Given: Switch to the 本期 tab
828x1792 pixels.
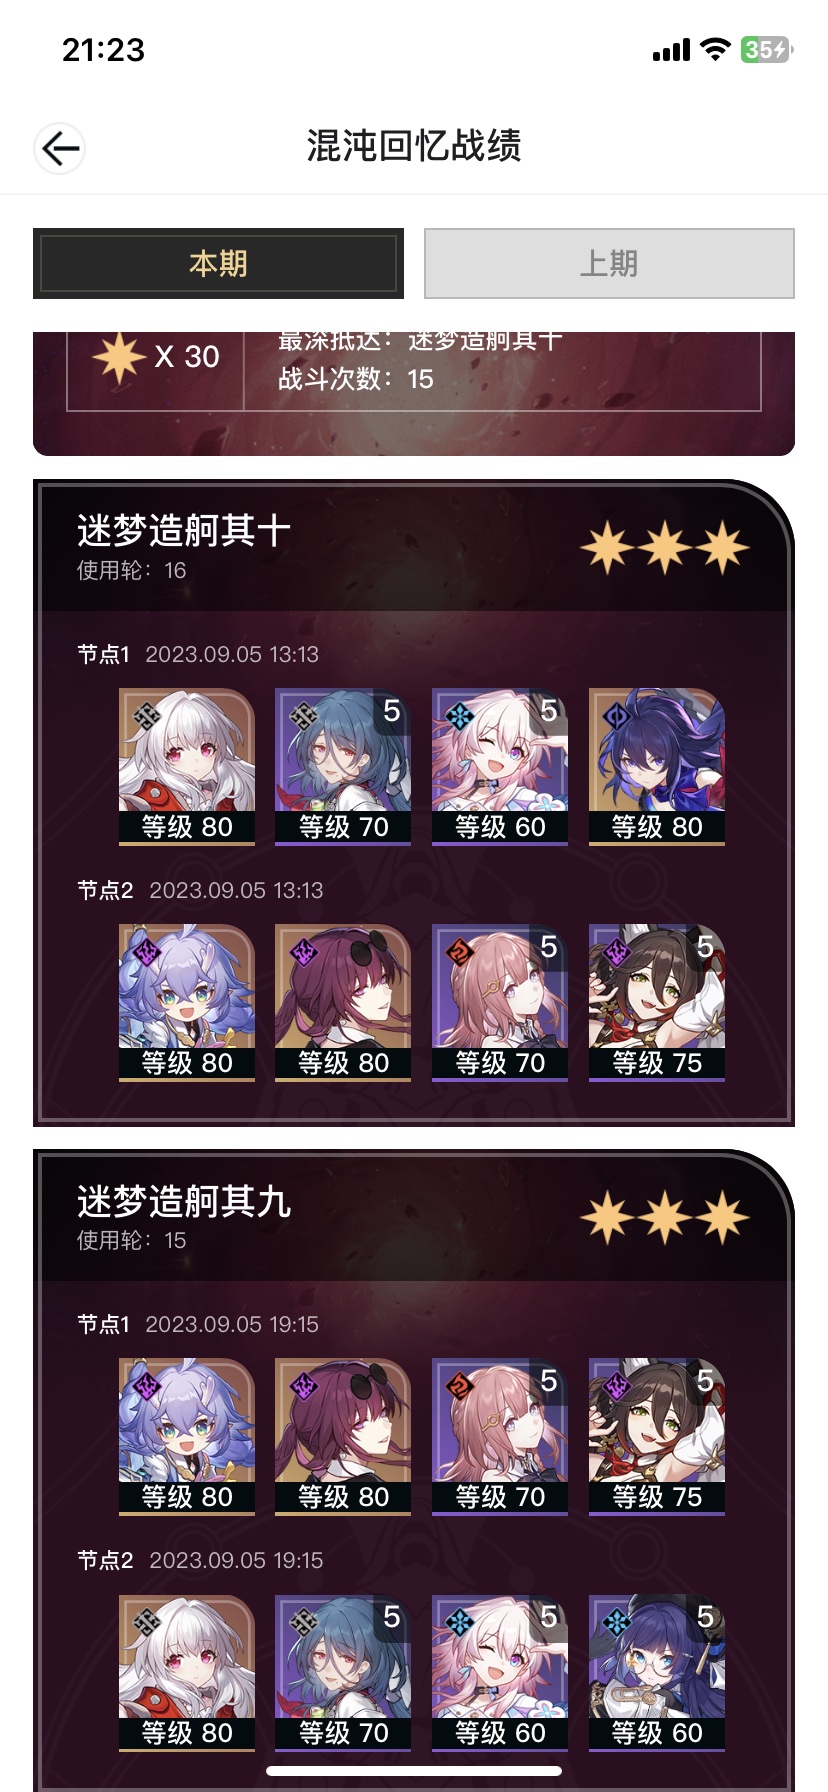Looking at the screenshot, I should (218, 263).
